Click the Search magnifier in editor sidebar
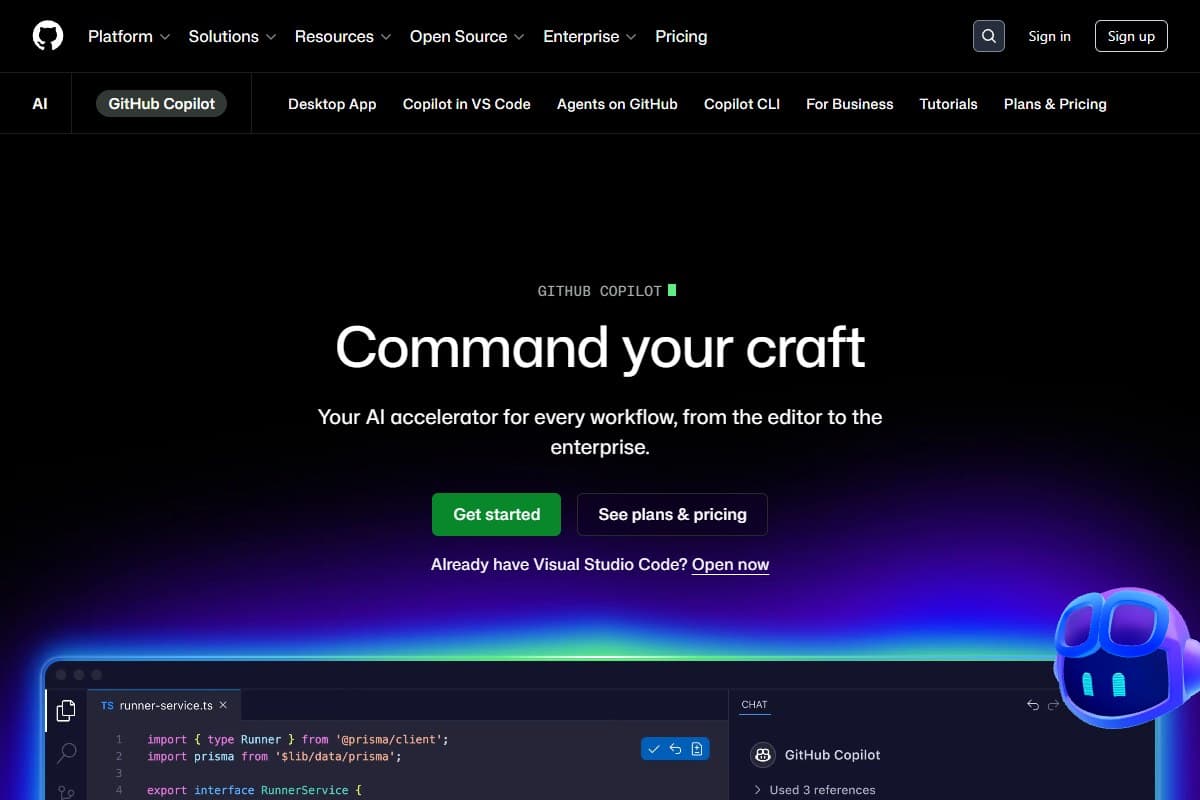Viewport: 1200px width, 800px height. [66, 753]
